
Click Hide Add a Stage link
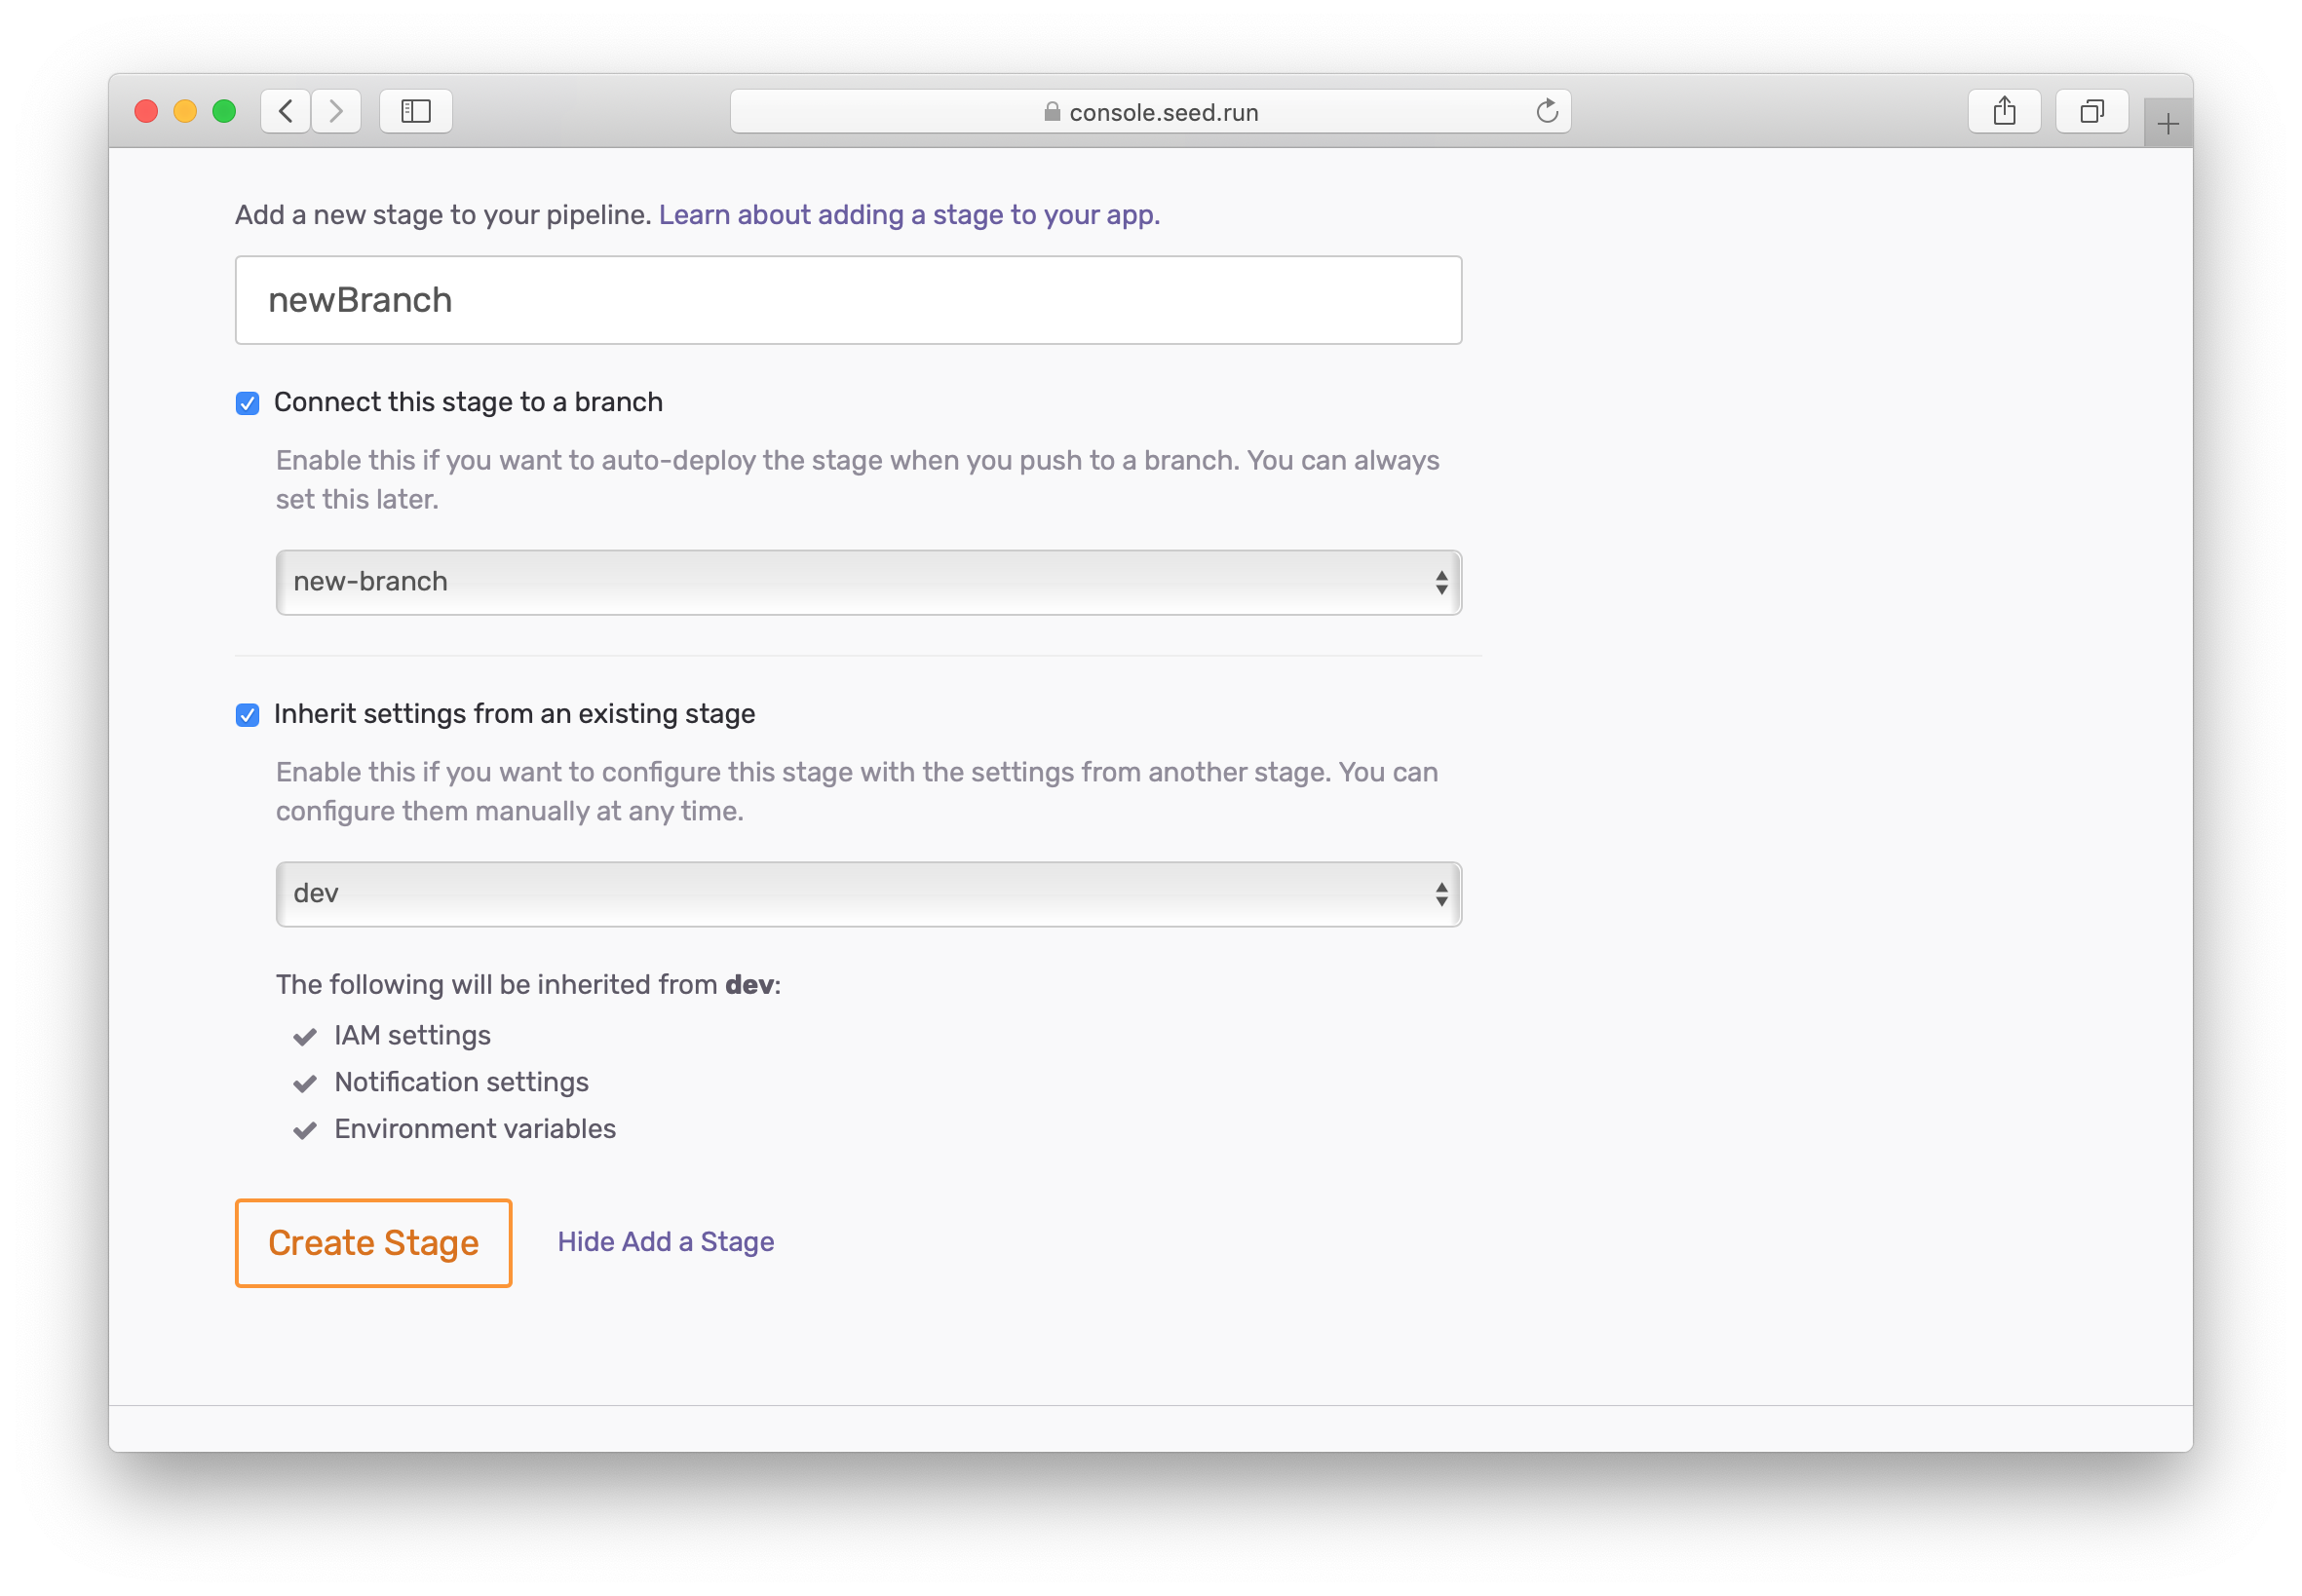tap(665, 1241)
